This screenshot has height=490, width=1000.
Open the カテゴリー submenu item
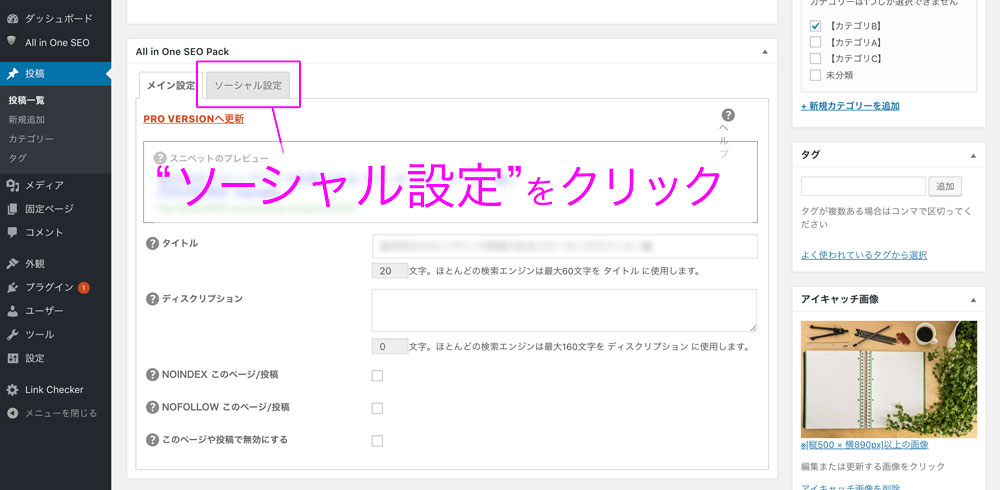click(31, 138)
